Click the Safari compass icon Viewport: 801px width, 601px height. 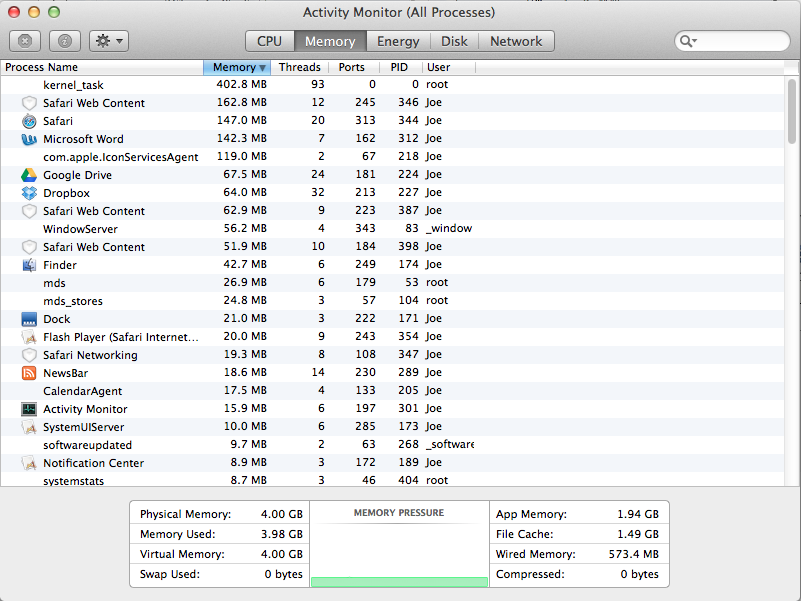click(x=29, y=121)
